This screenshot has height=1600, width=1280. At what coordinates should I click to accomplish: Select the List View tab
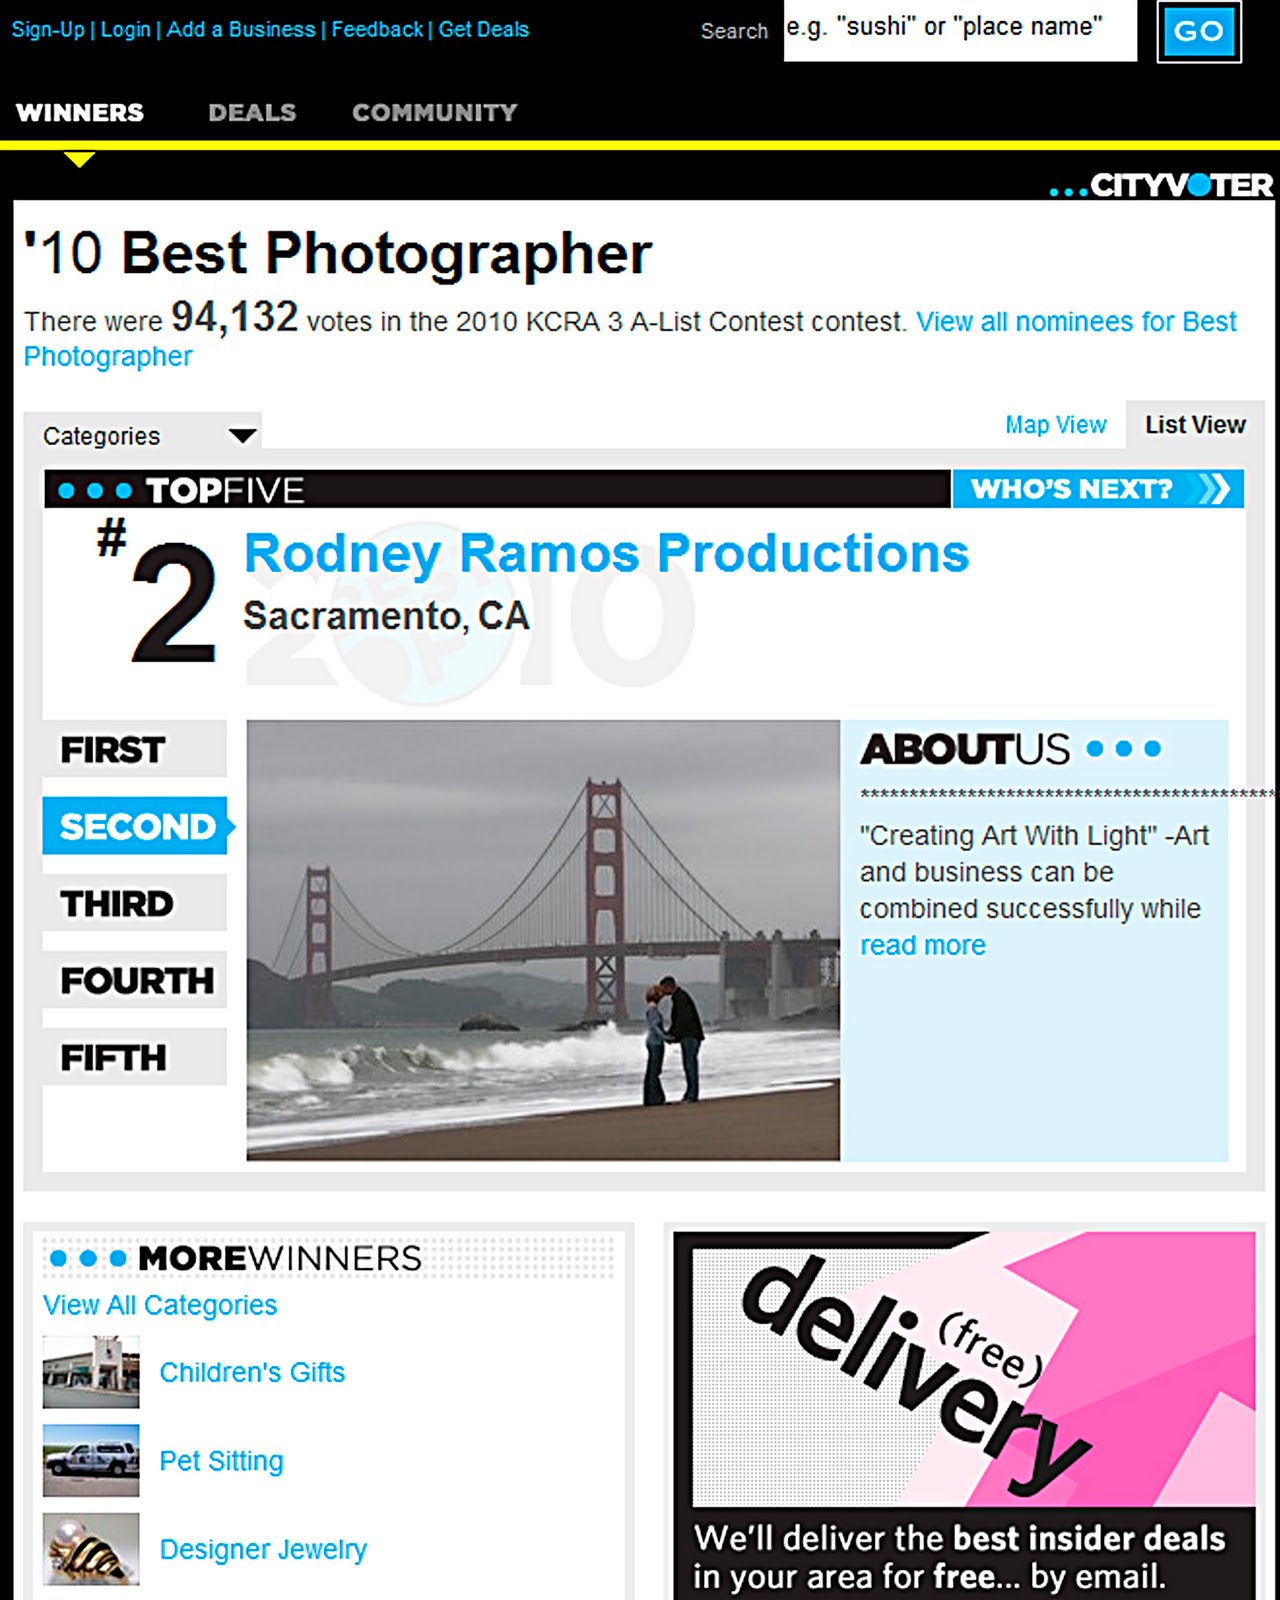click(x=1195, y=425)
